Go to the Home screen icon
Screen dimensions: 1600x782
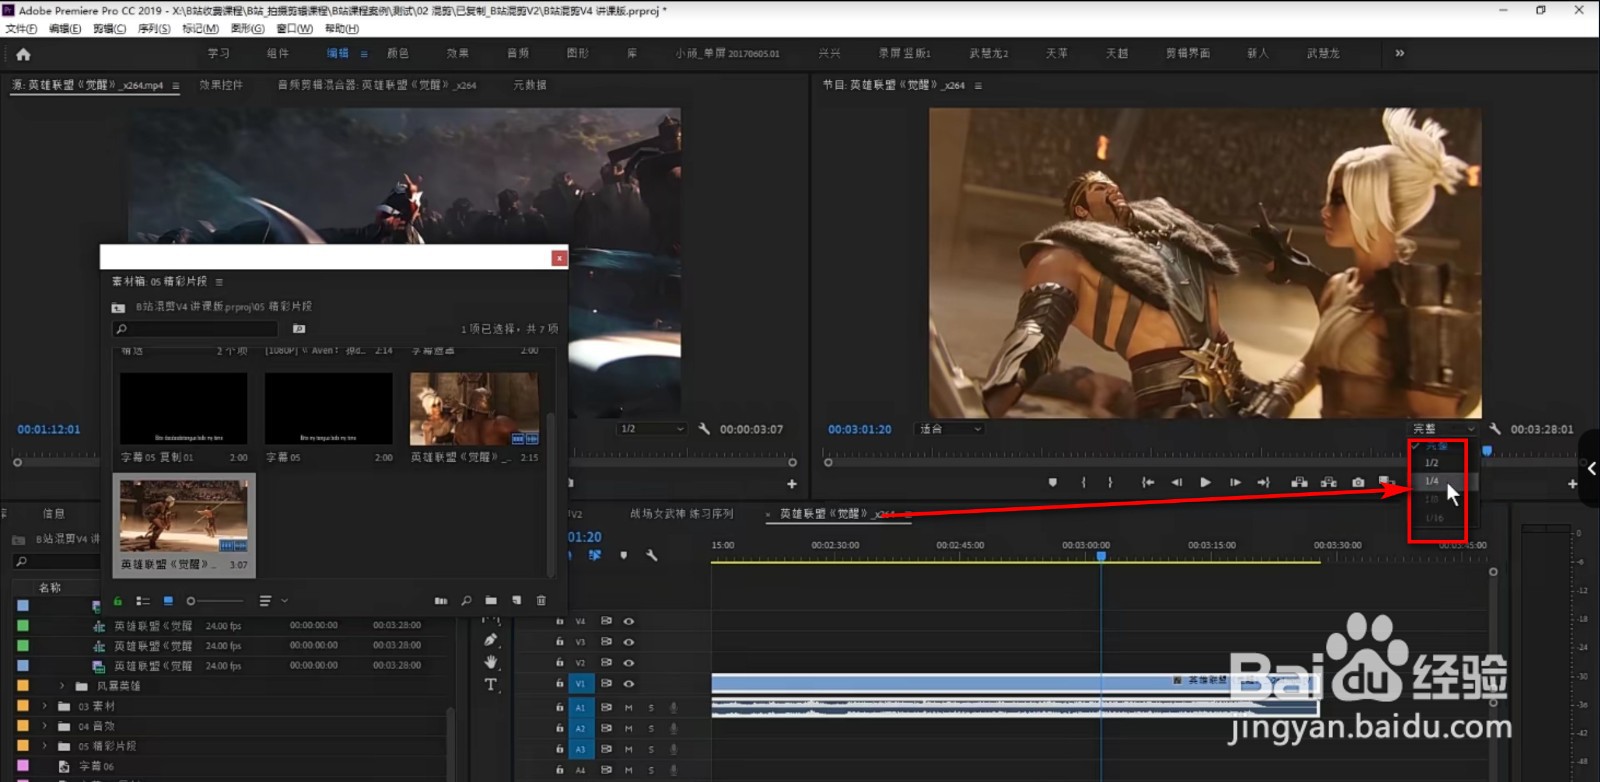click(x=23, y=54)
